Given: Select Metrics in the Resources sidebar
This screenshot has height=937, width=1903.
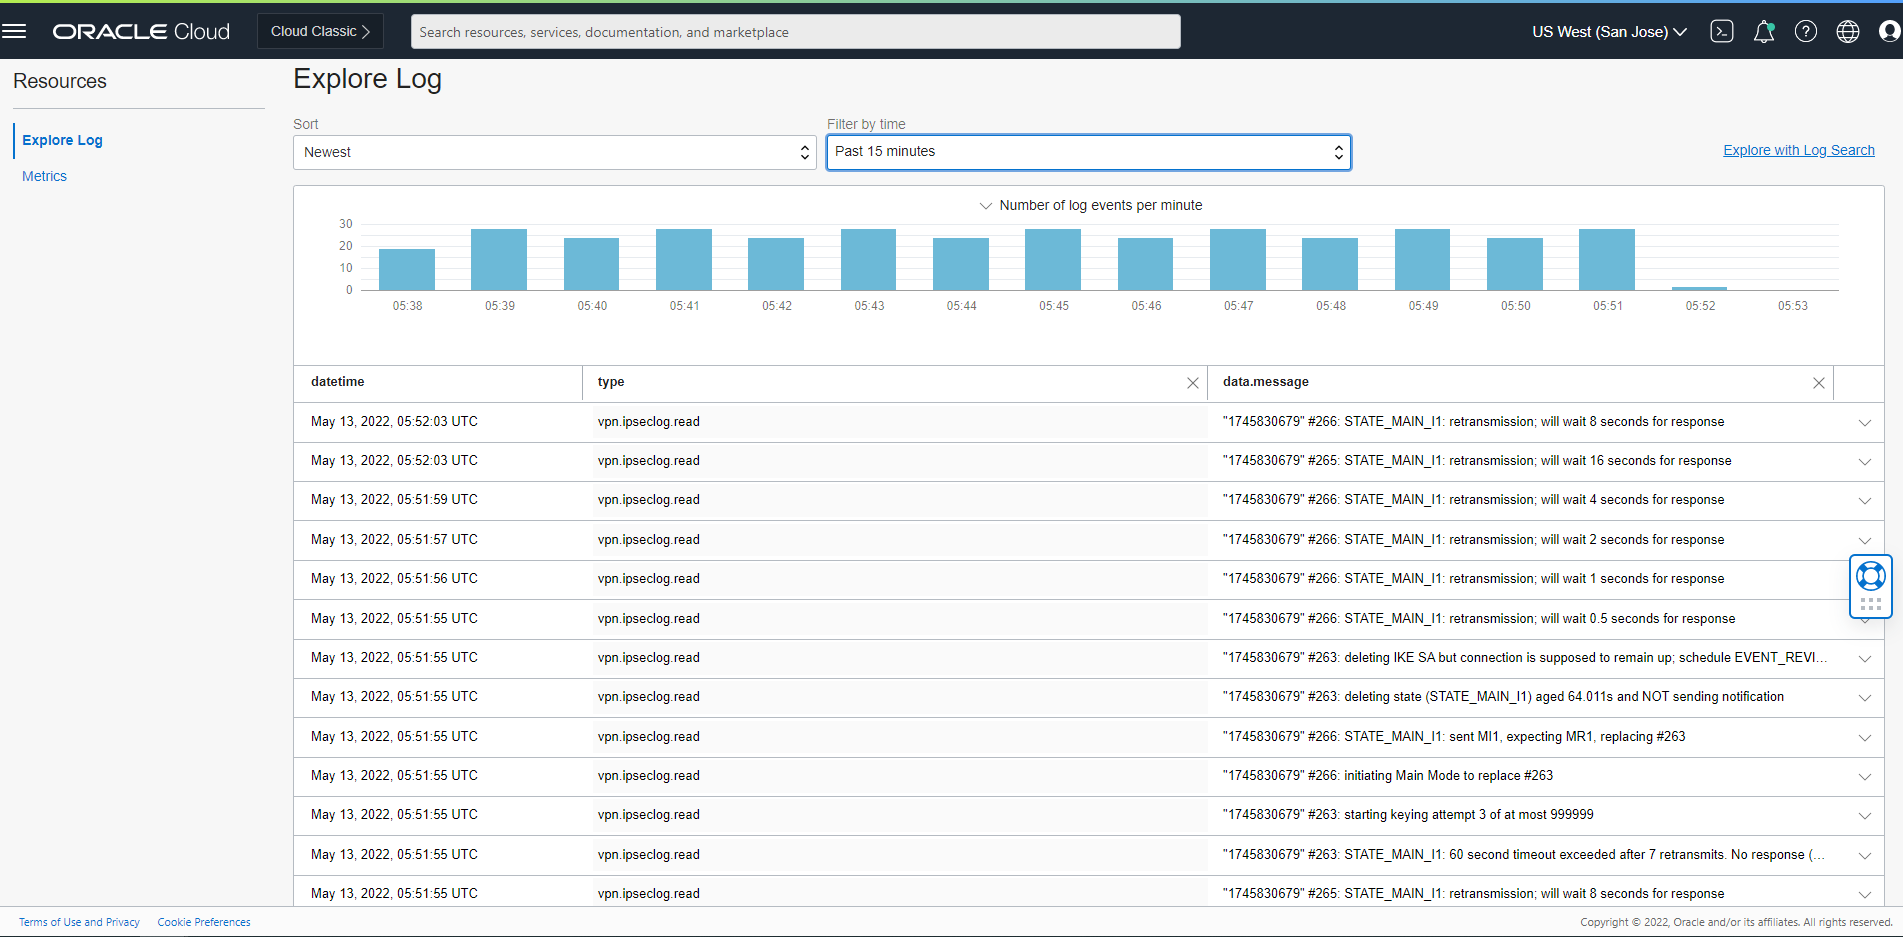Looking at the screenshot, I should coord(45,176).
